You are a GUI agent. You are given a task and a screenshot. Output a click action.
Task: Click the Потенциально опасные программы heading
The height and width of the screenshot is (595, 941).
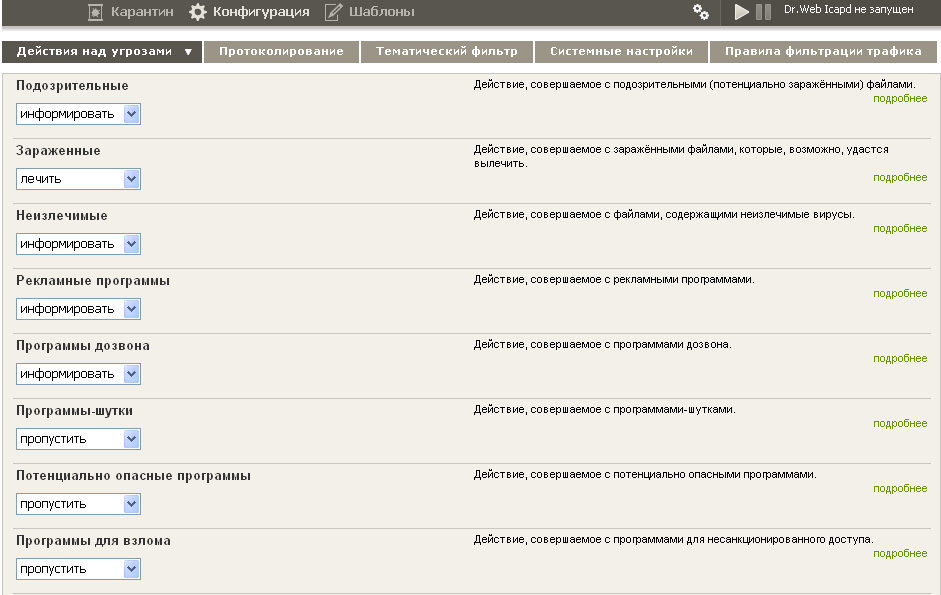tap(133, 476)
